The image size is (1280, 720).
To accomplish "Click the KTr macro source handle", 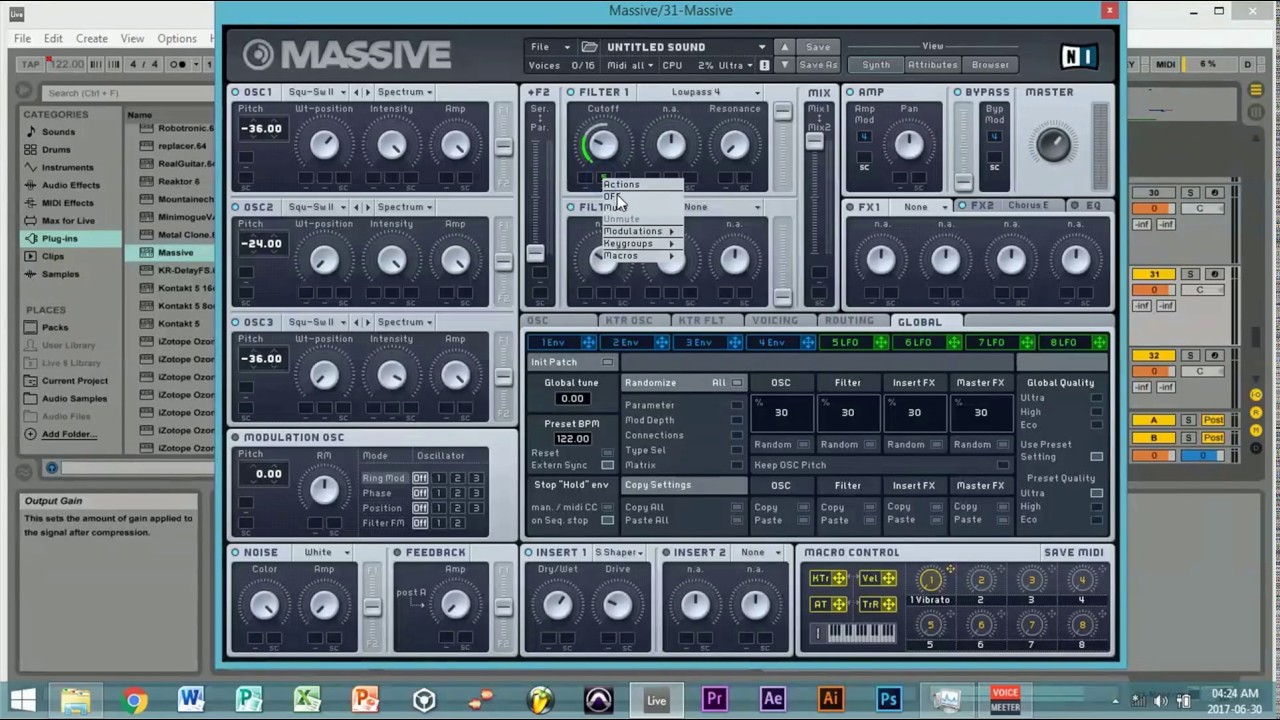I will (x=838, y=579).
